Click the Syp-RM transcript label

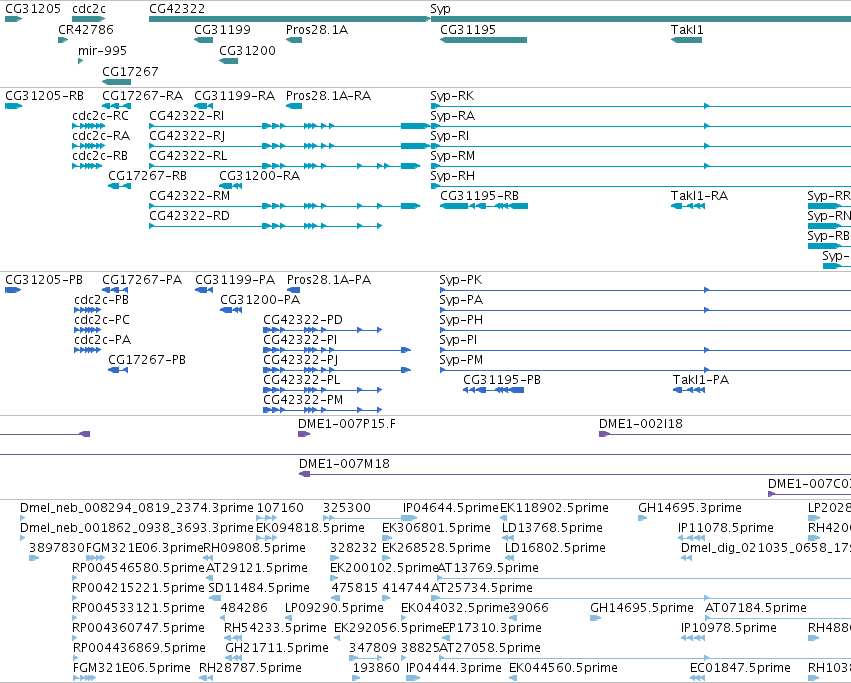point(453,156)
